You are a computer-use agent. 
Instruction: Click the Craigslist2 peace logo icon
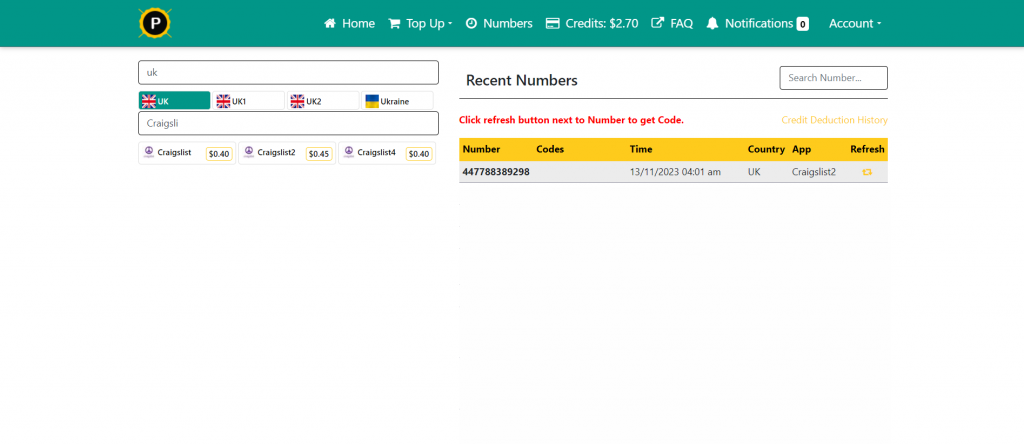click(248, 151)
